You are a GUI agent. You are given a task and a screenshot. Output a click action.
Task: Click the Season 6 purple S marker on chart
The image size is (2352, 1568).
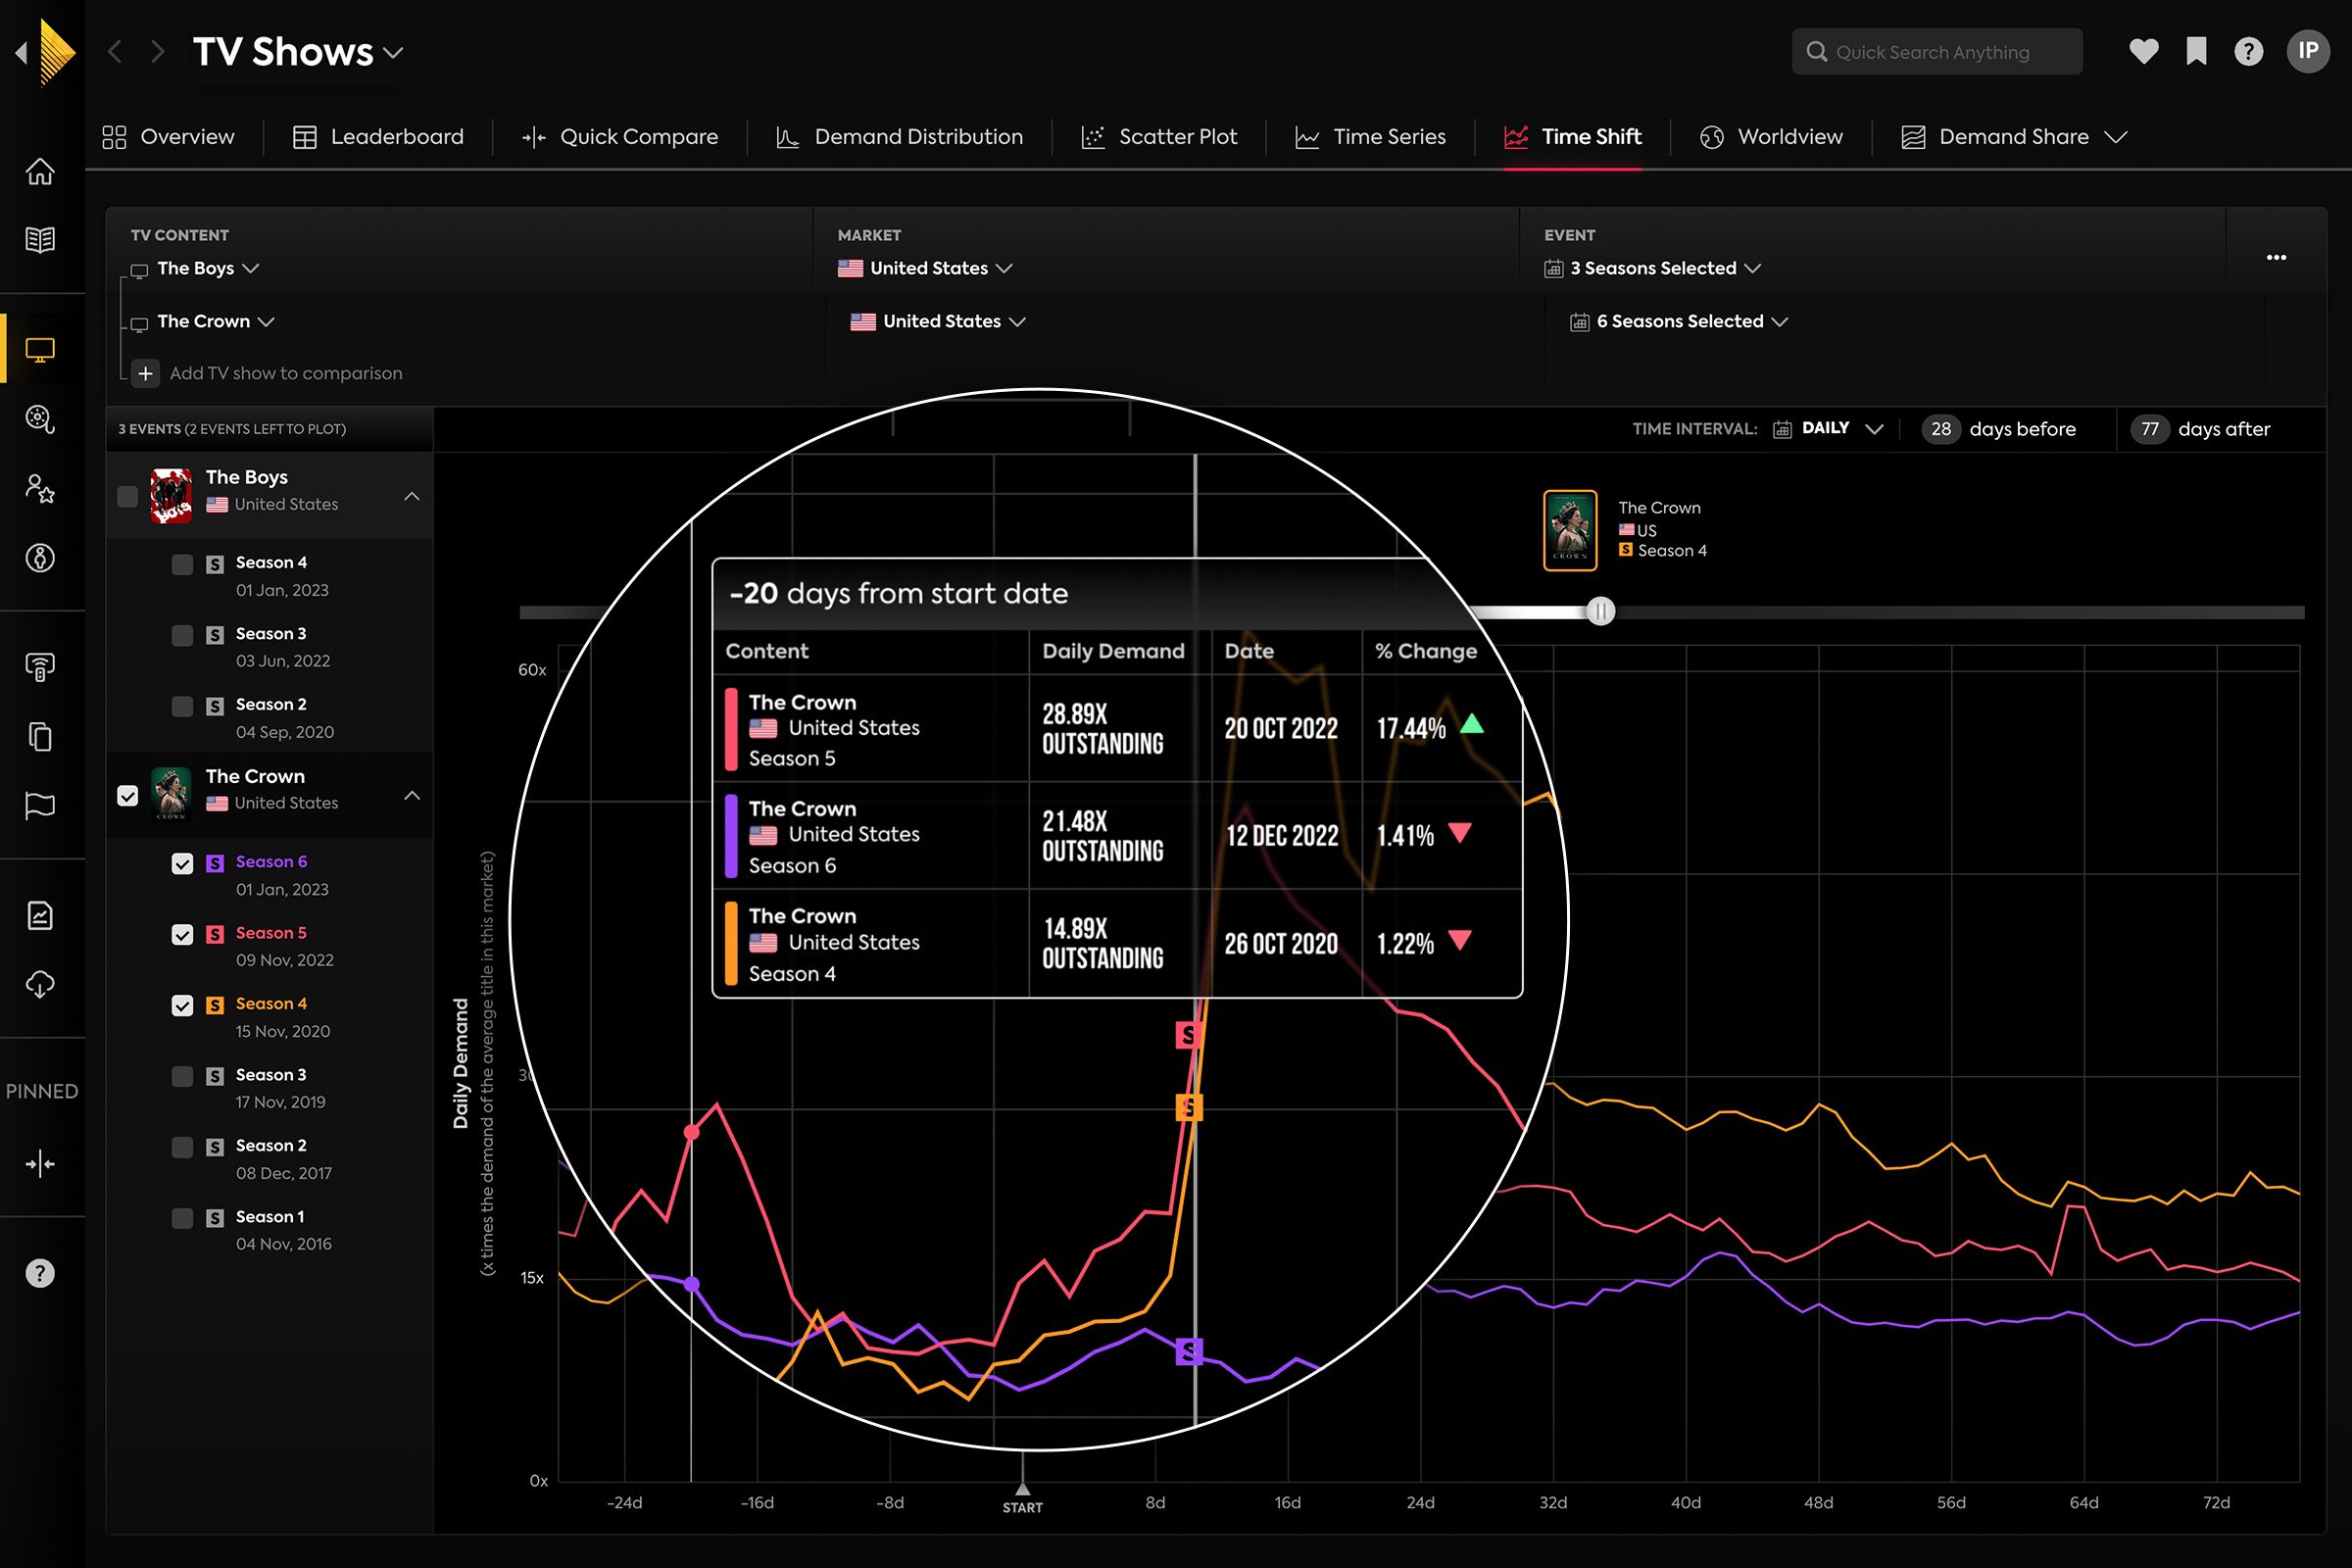tap(1188, 1352)
